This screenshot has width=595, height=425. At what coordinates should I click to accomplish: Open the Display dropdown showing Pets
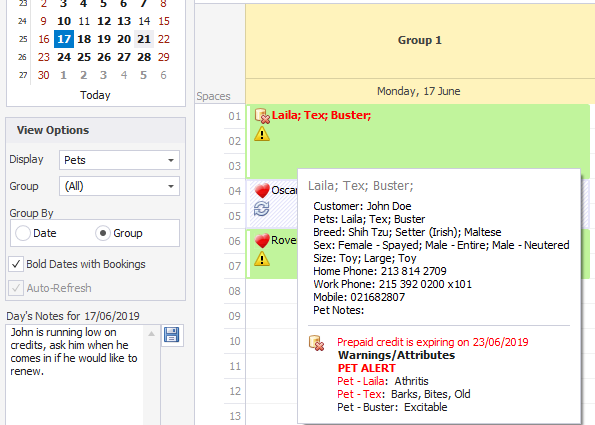[119, 160]
